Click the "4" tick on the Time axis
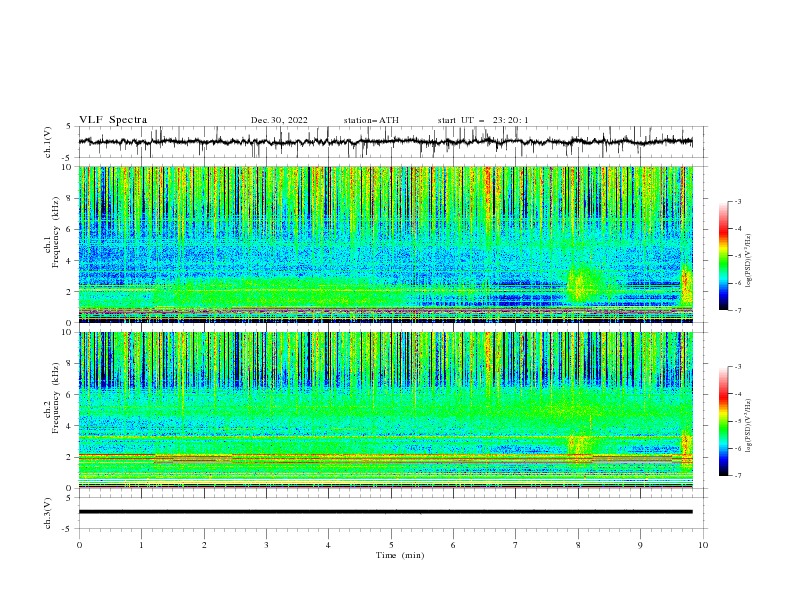 [x=328, y=545]
